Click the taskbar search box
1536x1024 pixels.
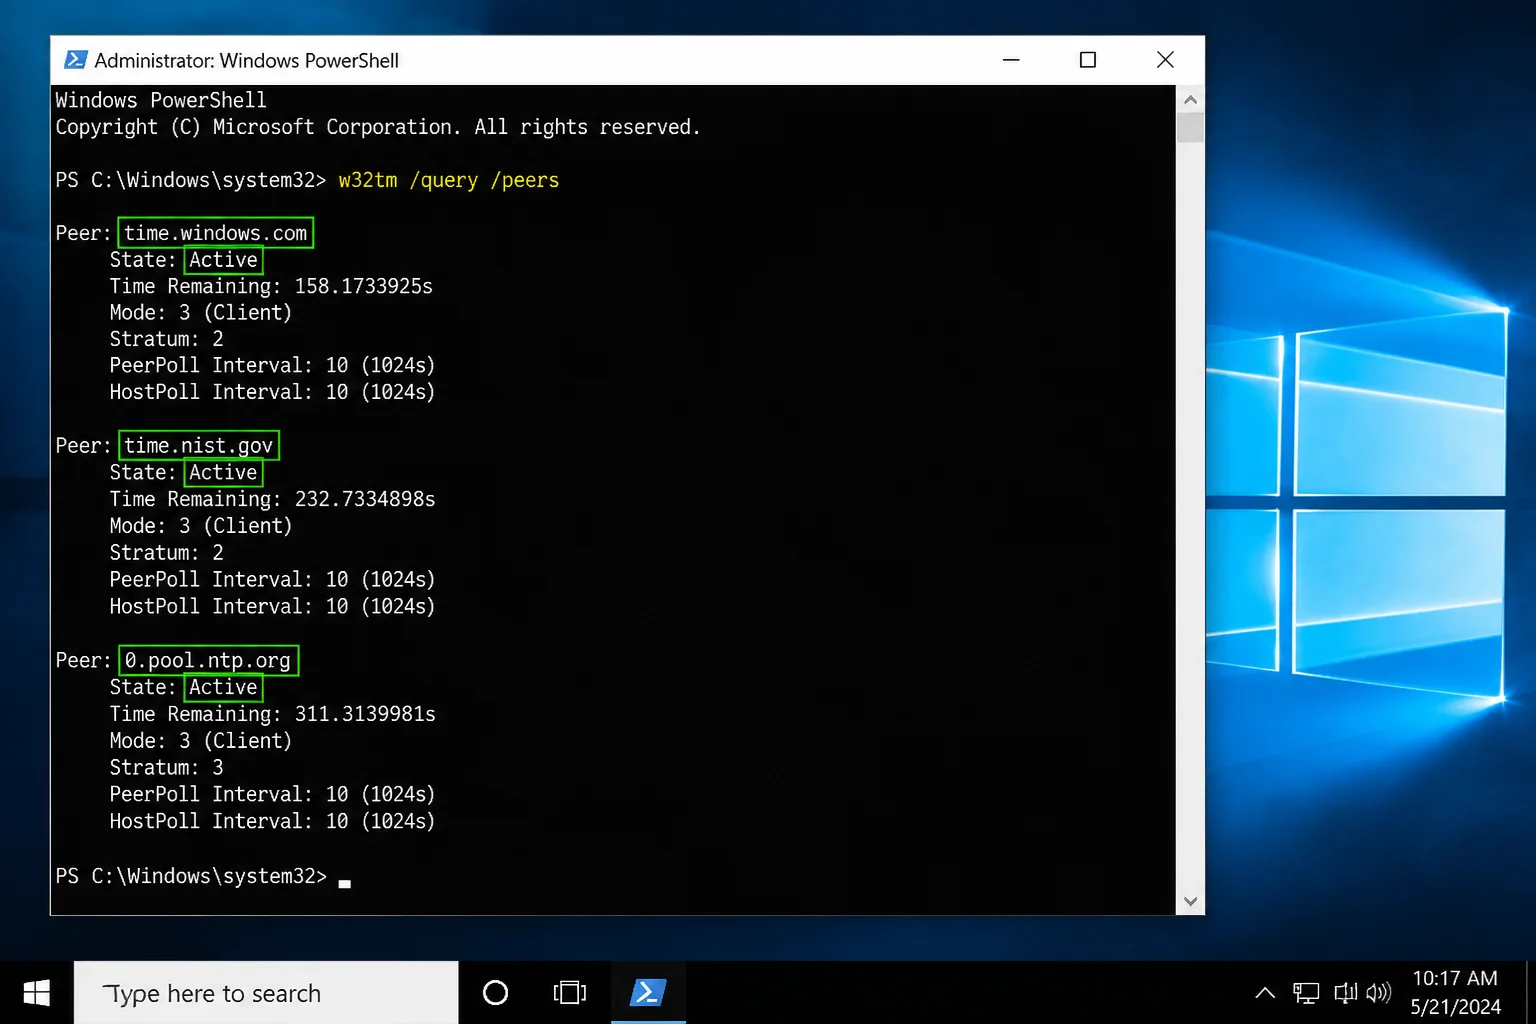click(266, 993)
